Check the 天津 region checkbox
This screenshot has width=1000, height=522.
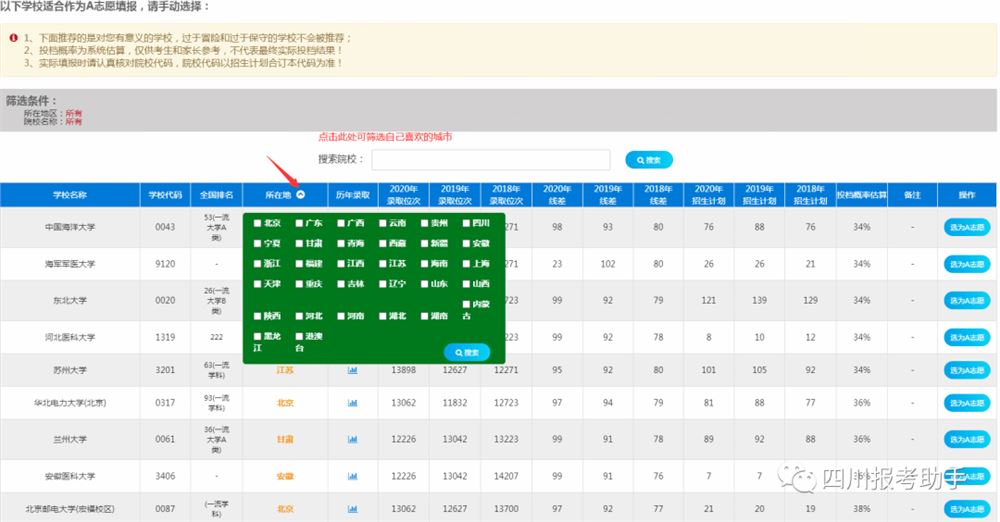[x=258, y=284]
